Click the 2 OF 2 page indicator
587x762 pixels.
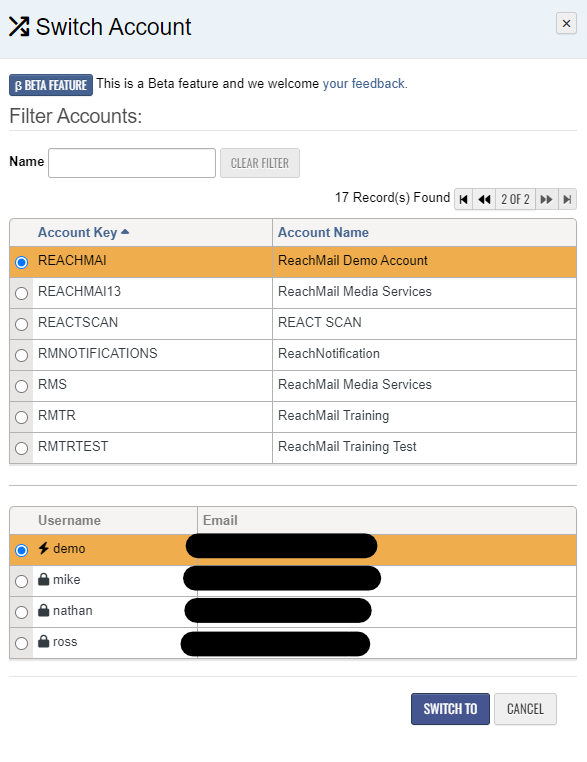(x=516, y=199)
